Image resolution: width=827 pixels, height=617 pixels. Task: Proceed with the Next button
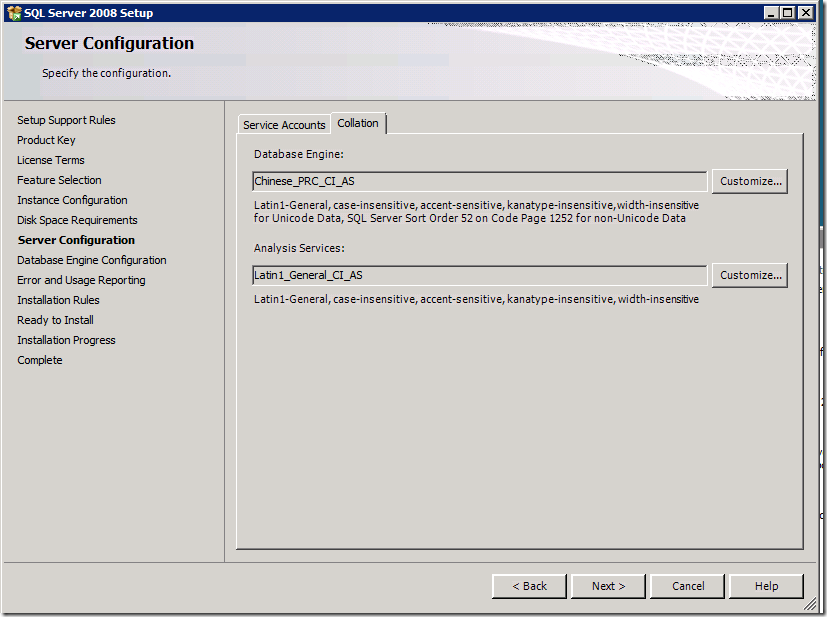[x=608, y=586]
